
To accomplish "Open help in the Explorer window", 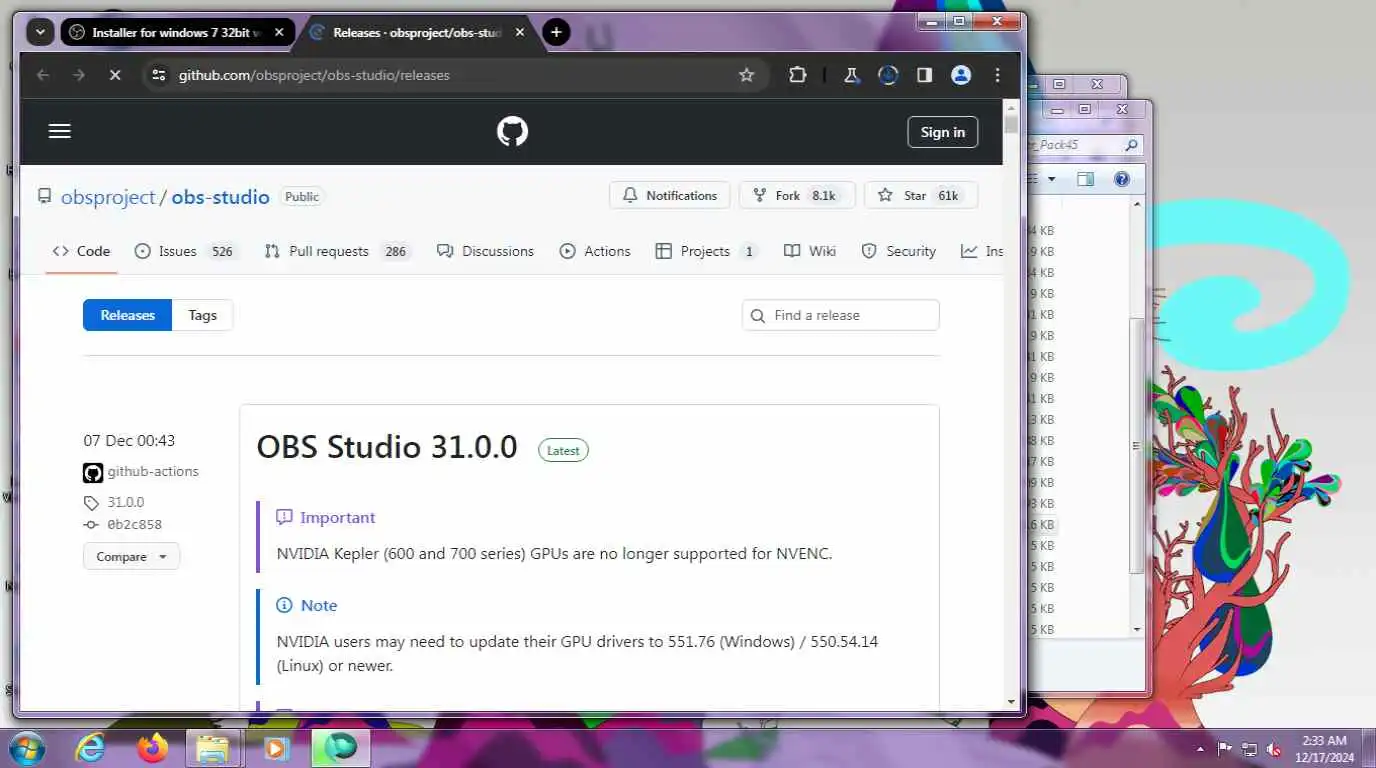I will 1121,179.
